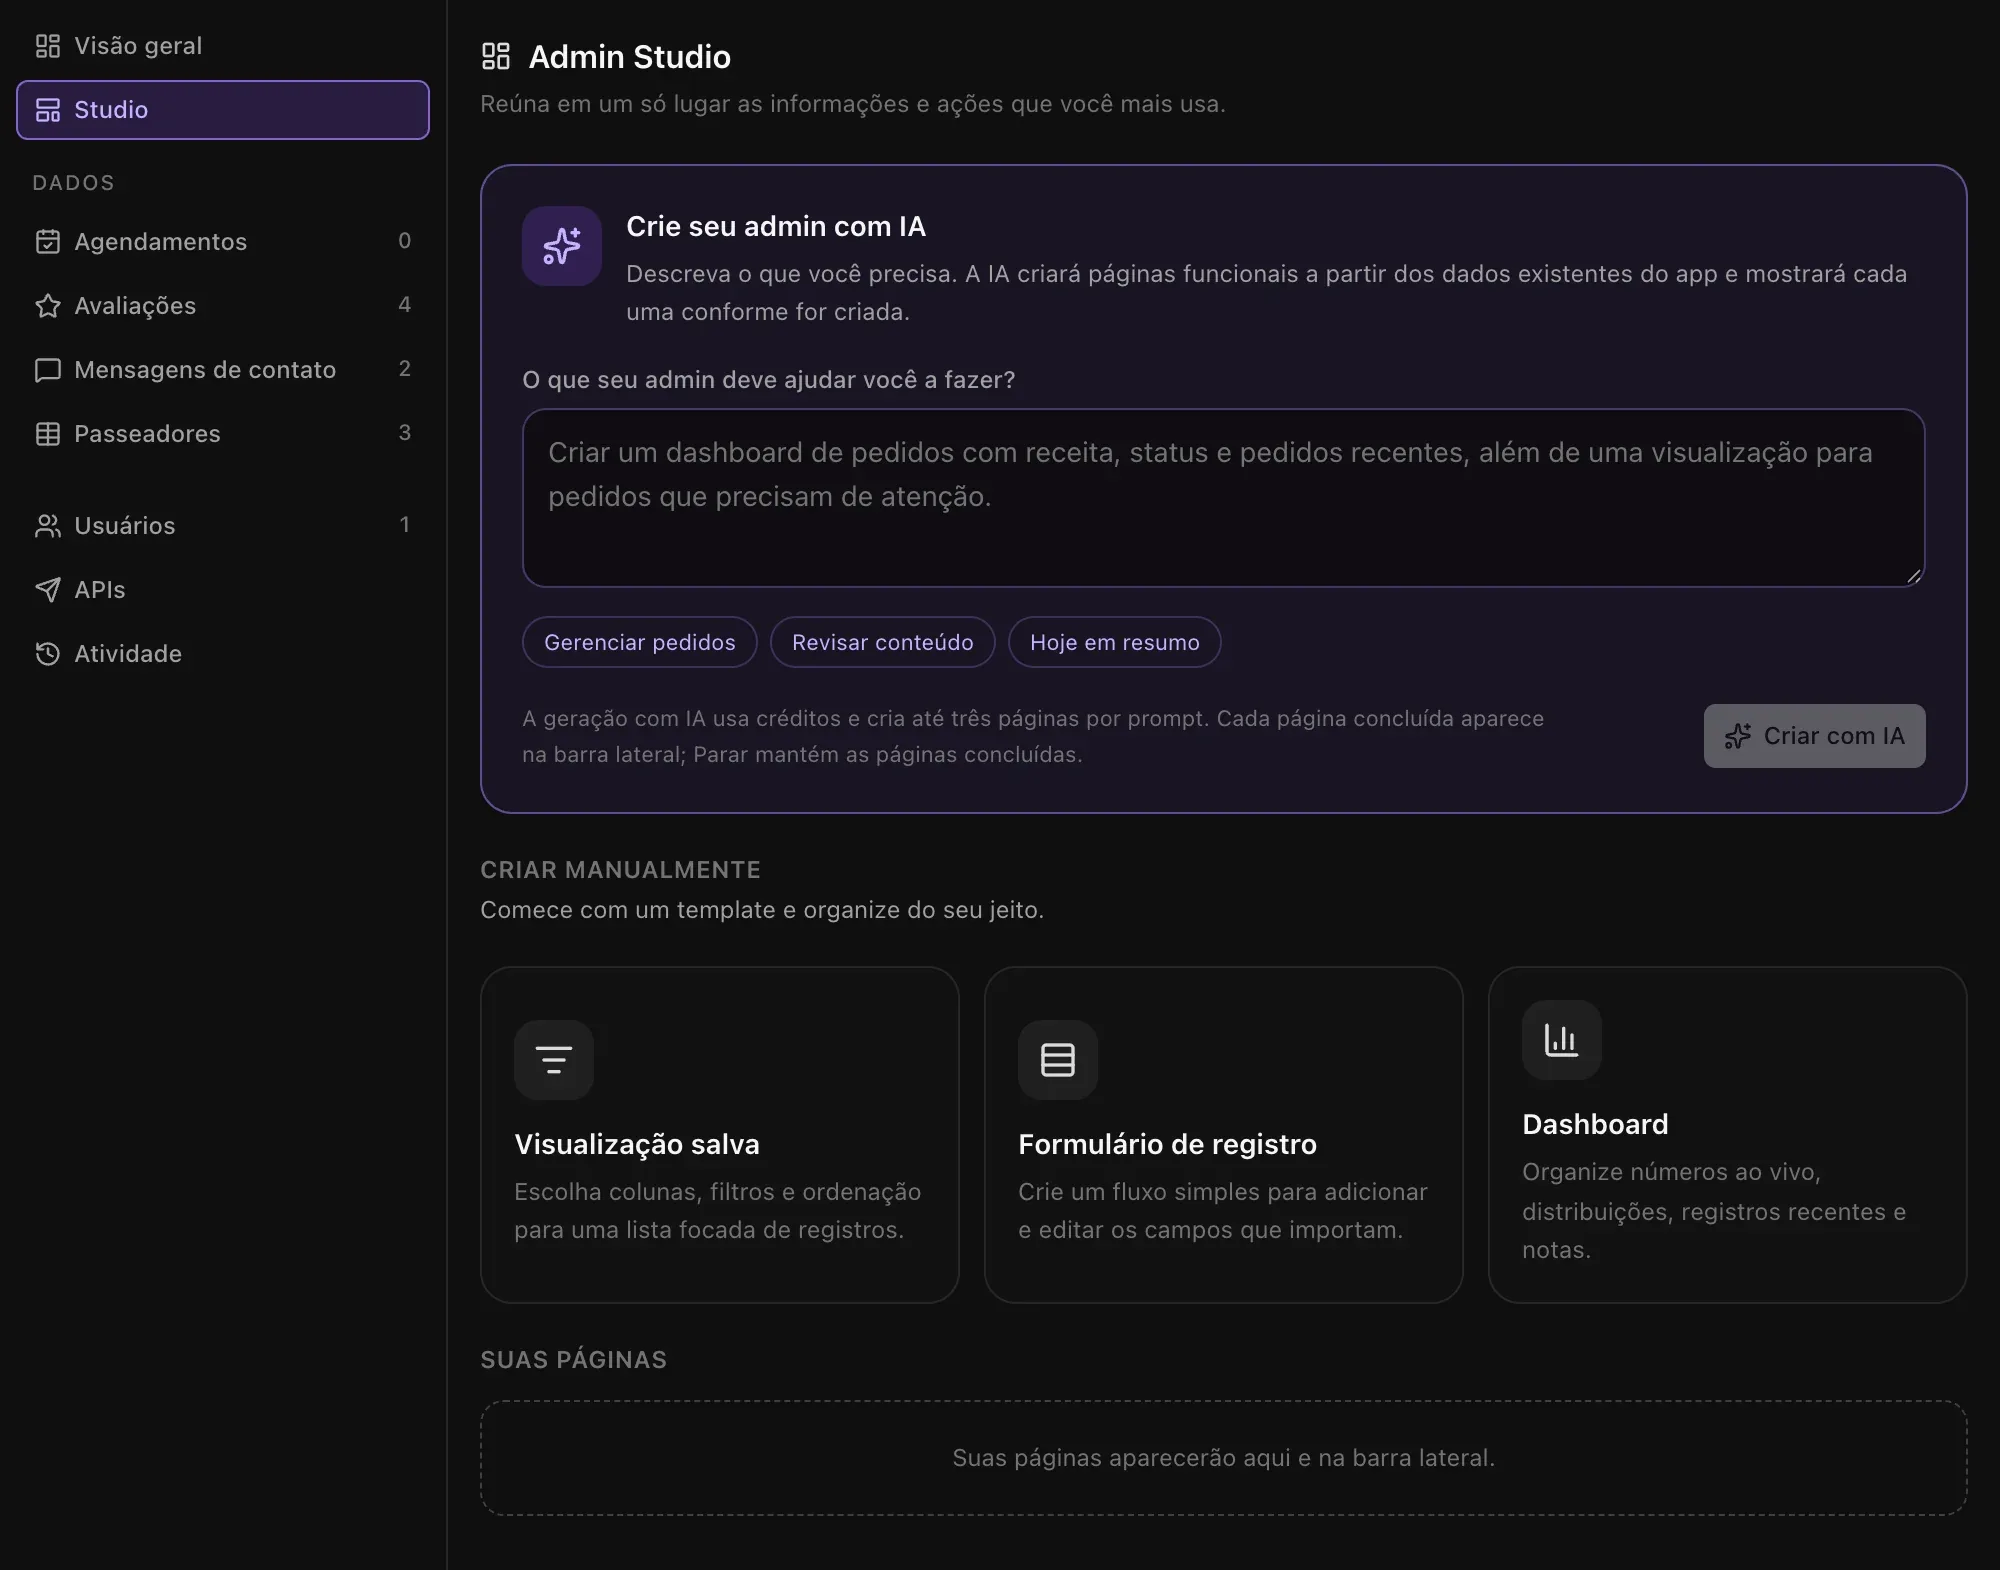
Task: Navigate to Passeadores
Action: [x=223, y=434]
